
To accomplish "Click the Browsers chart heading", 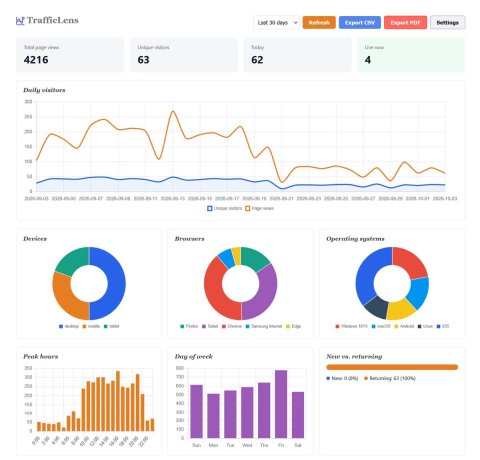I will coord(189,239).
